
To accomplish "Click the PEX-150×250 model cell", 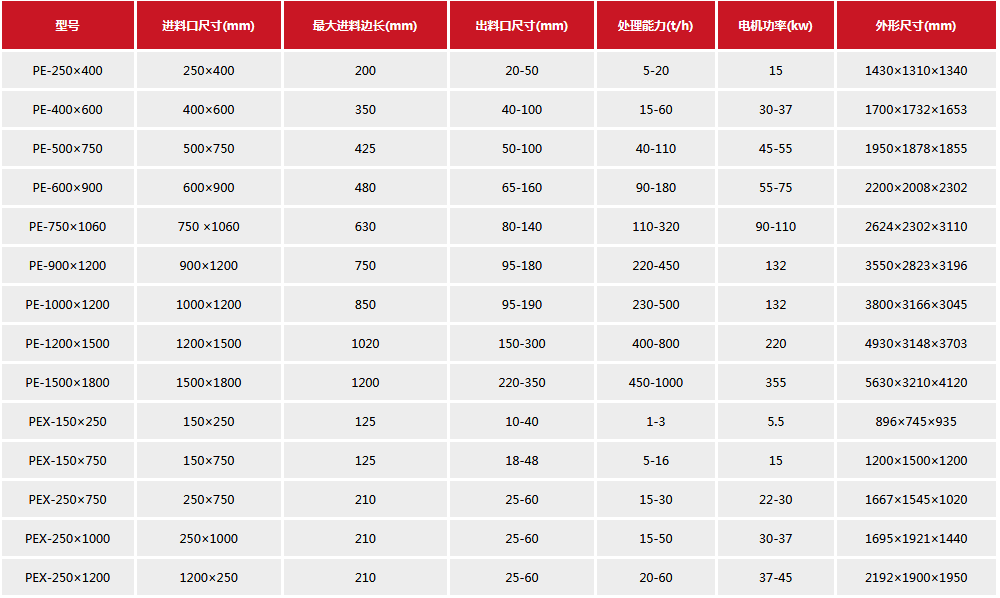I will point(67,422).
